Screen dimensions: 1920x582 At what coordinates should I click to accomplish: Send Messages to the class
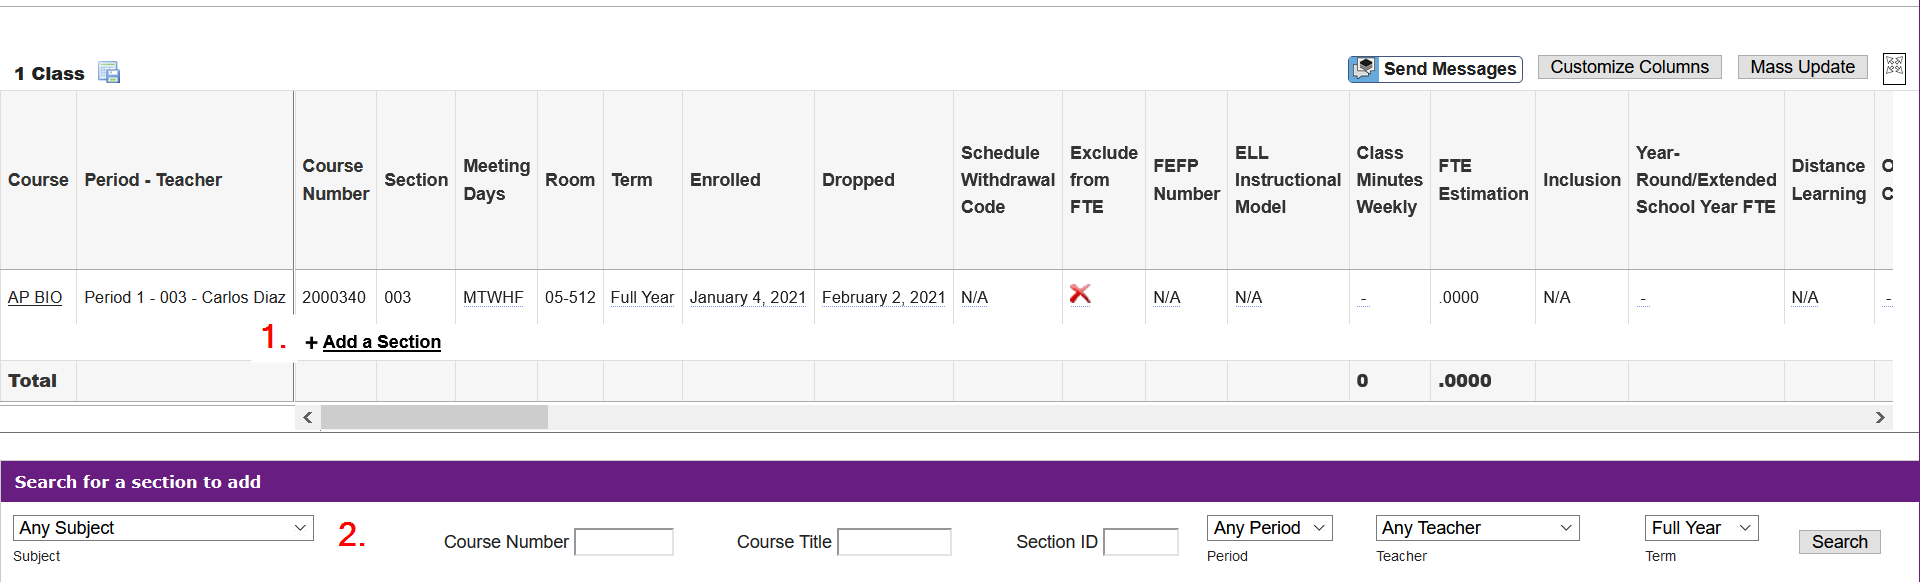(1435, 69)
